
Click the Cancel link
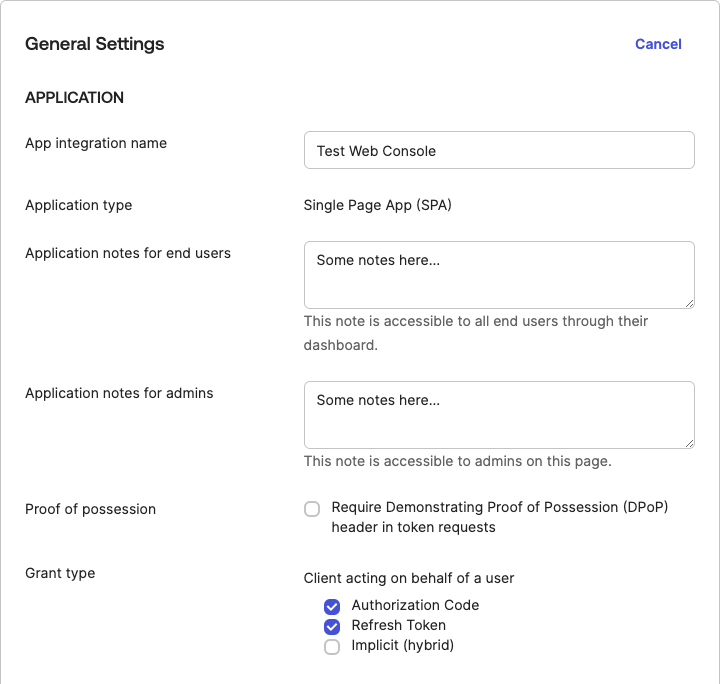[658, 44]
